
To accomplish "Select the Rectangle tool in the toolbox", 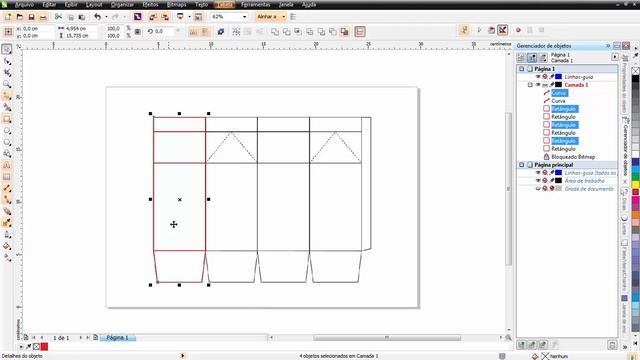I will [7, 119].
